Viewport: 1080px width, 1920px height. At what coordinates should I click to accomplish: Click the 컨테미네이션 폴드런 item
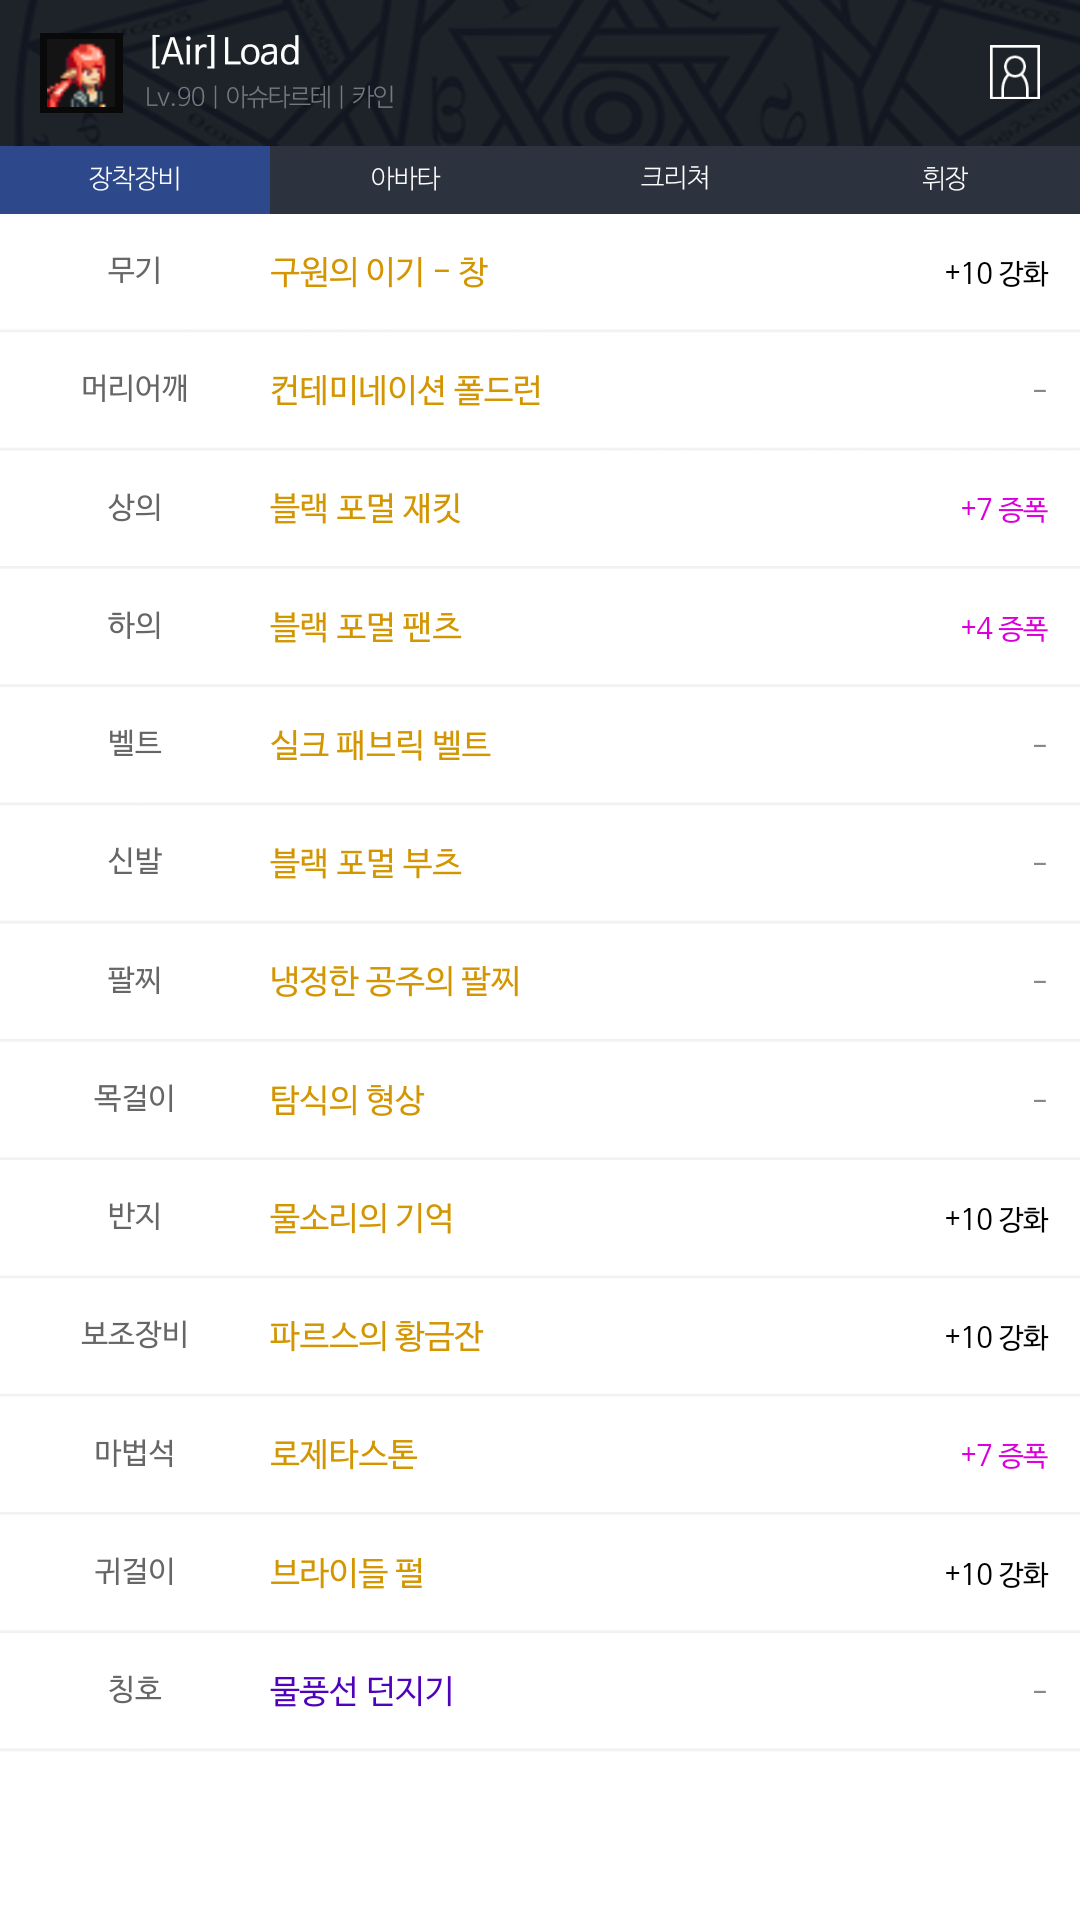[x=405, y=390]
